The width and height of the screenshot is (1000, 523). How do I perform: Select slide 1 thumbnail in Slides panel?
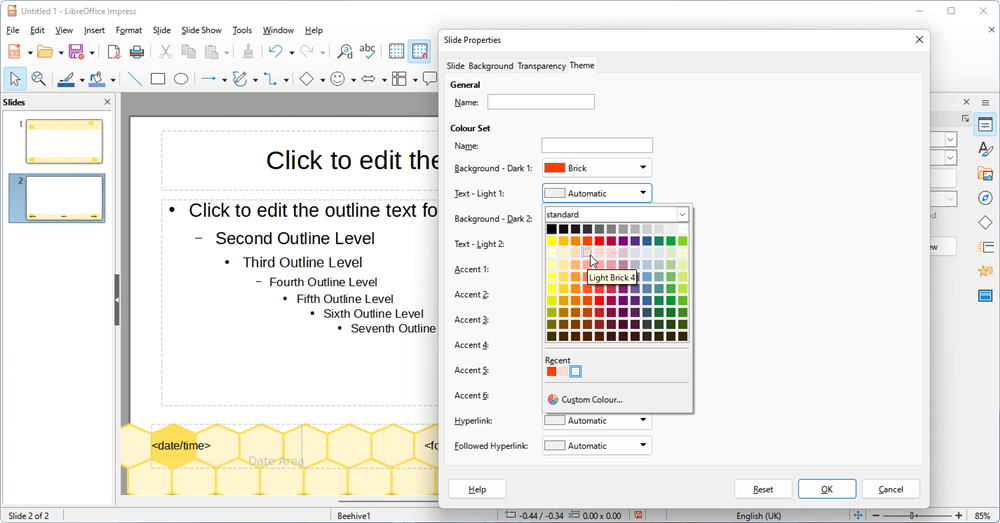(64, 141)
